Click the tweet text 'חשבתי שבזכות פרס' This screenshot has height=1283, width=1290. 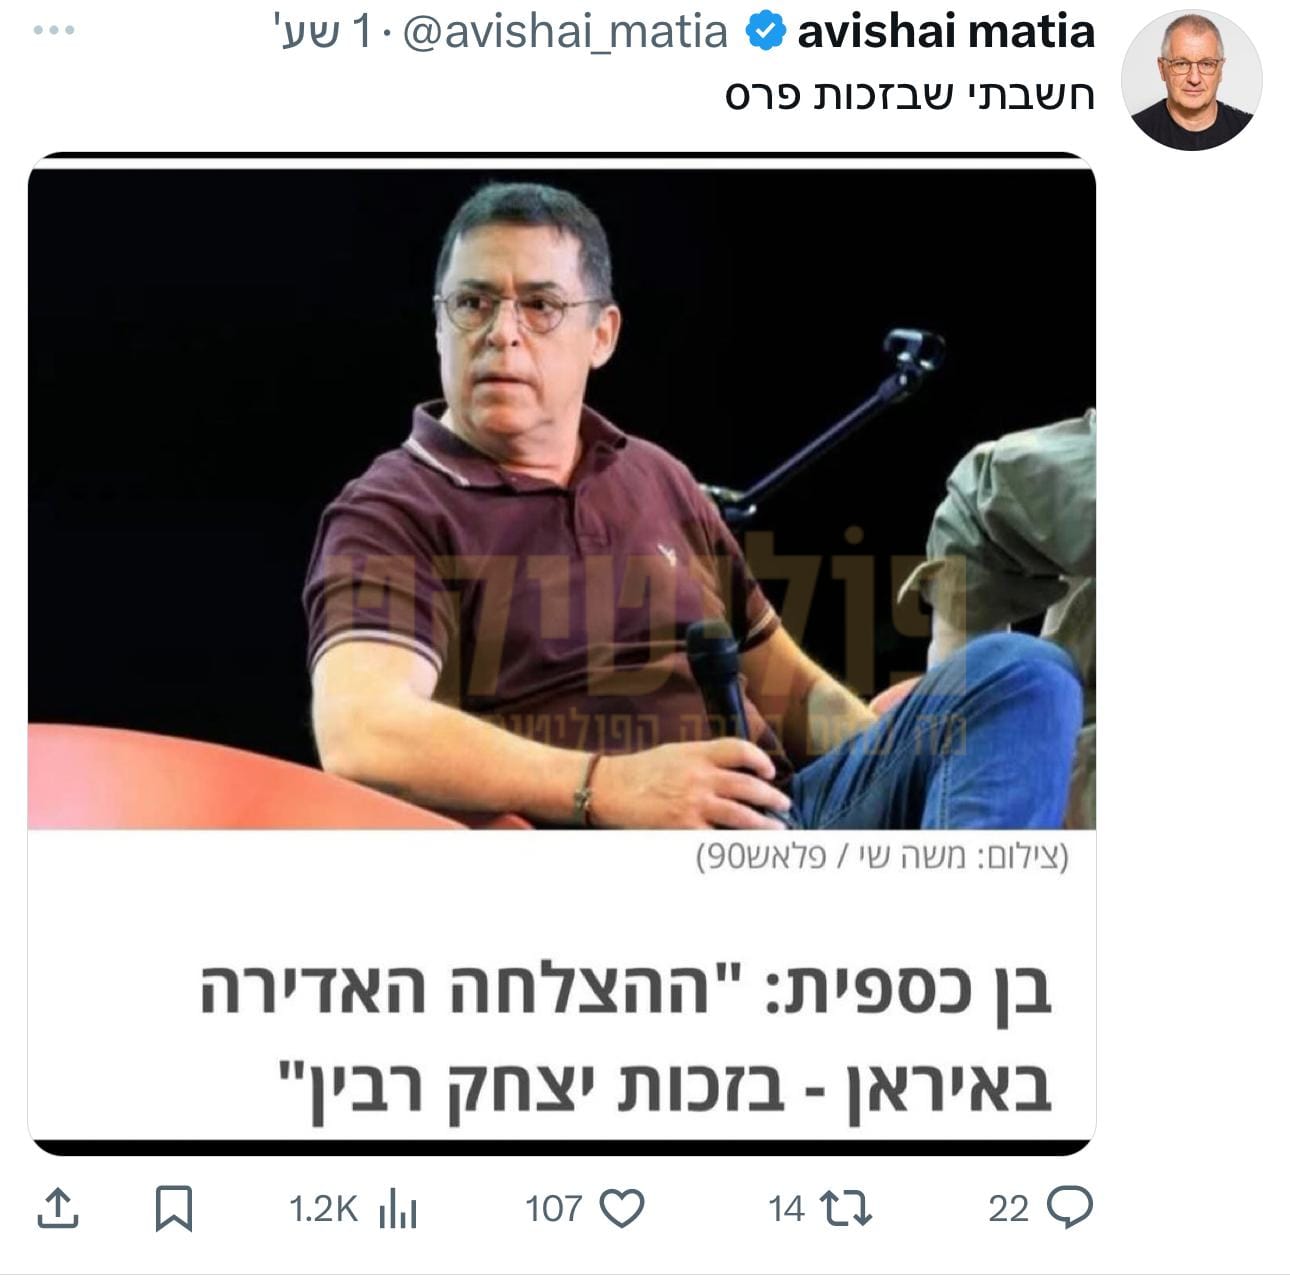910,95
